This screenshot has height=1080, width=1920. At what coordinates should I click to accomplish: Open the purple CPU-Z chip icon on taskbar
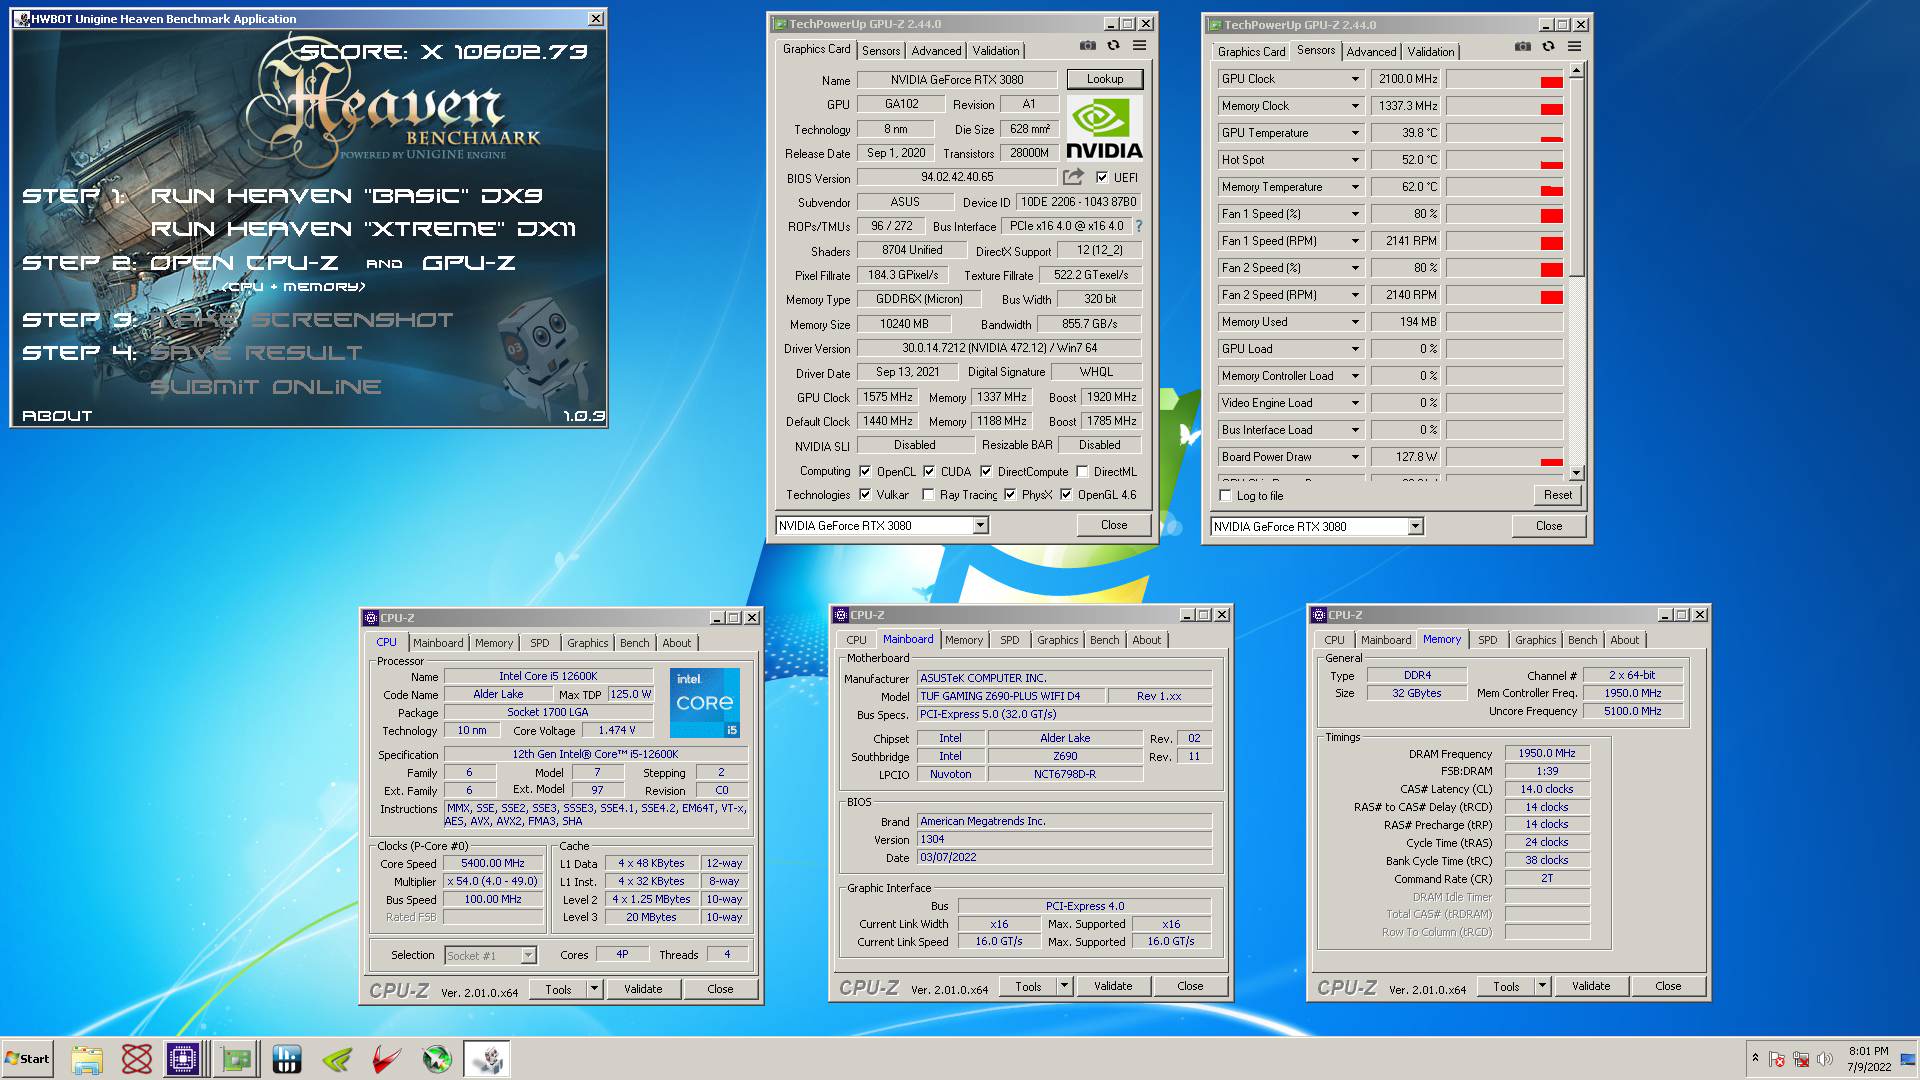tap(184, 1059)
